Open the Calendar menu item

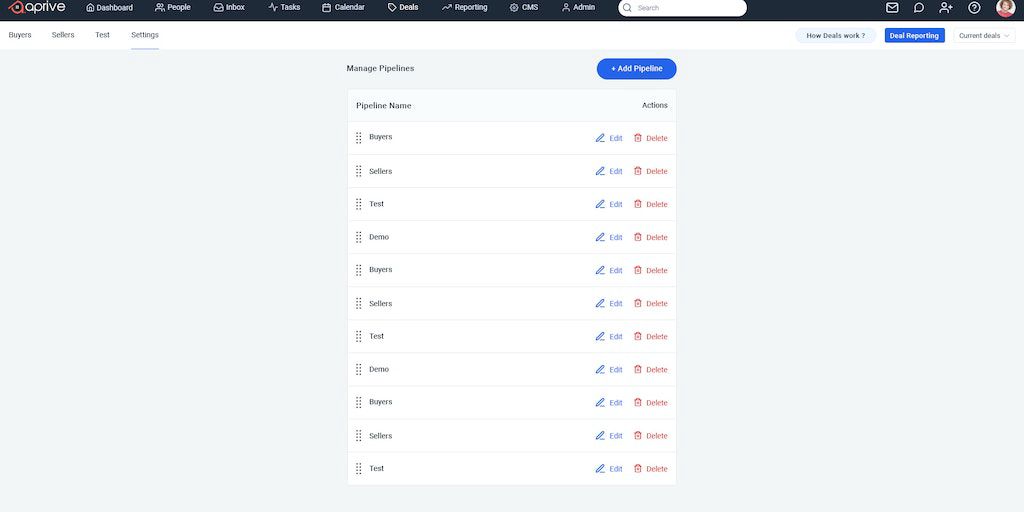pos(343,8)
